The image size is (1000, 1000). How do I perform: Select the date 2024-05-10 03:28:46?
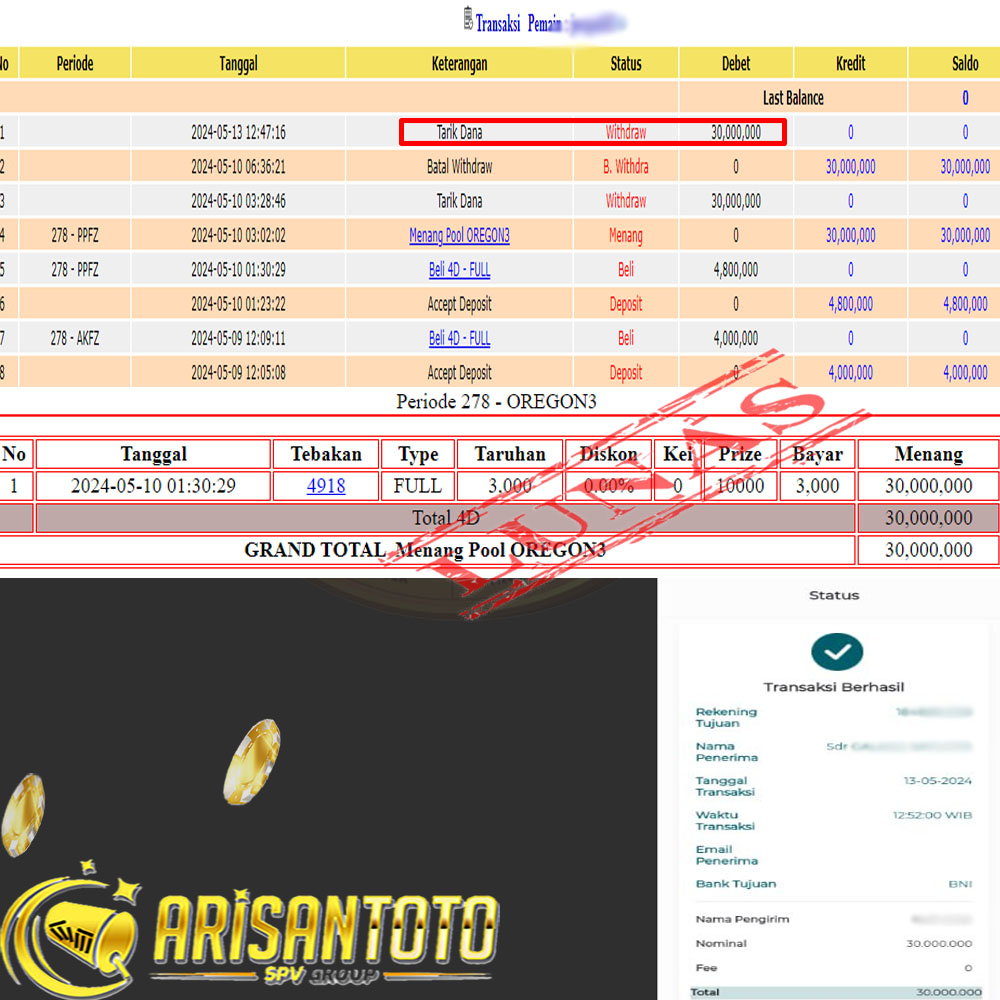238,201
